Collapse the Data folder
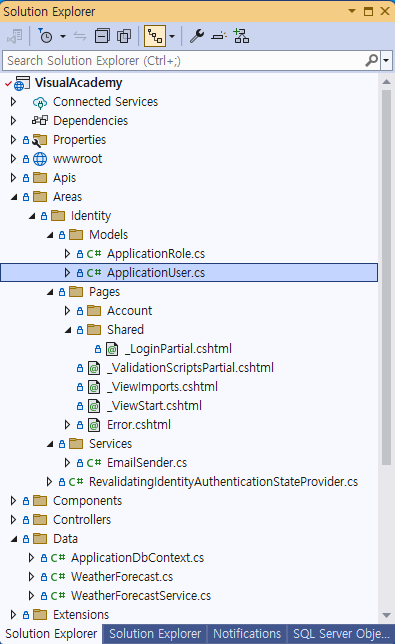 [x=14, y=539]
